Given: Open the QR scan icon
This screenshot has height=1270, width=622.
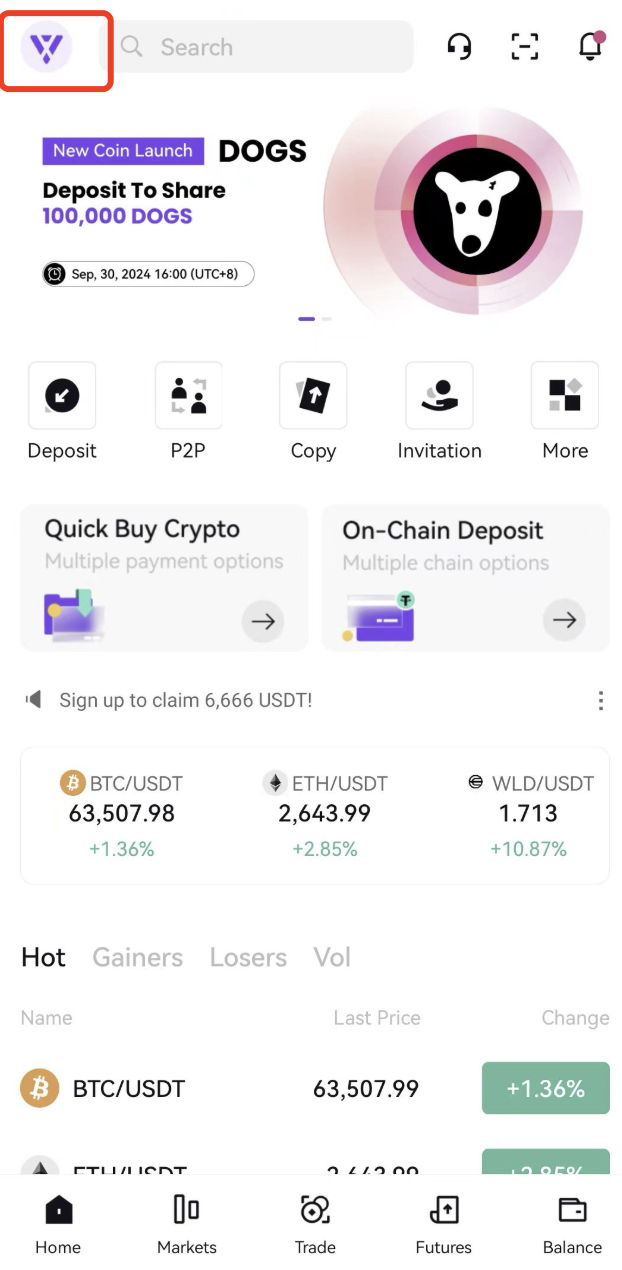Looking at the screenshot, I should [524, 46].
